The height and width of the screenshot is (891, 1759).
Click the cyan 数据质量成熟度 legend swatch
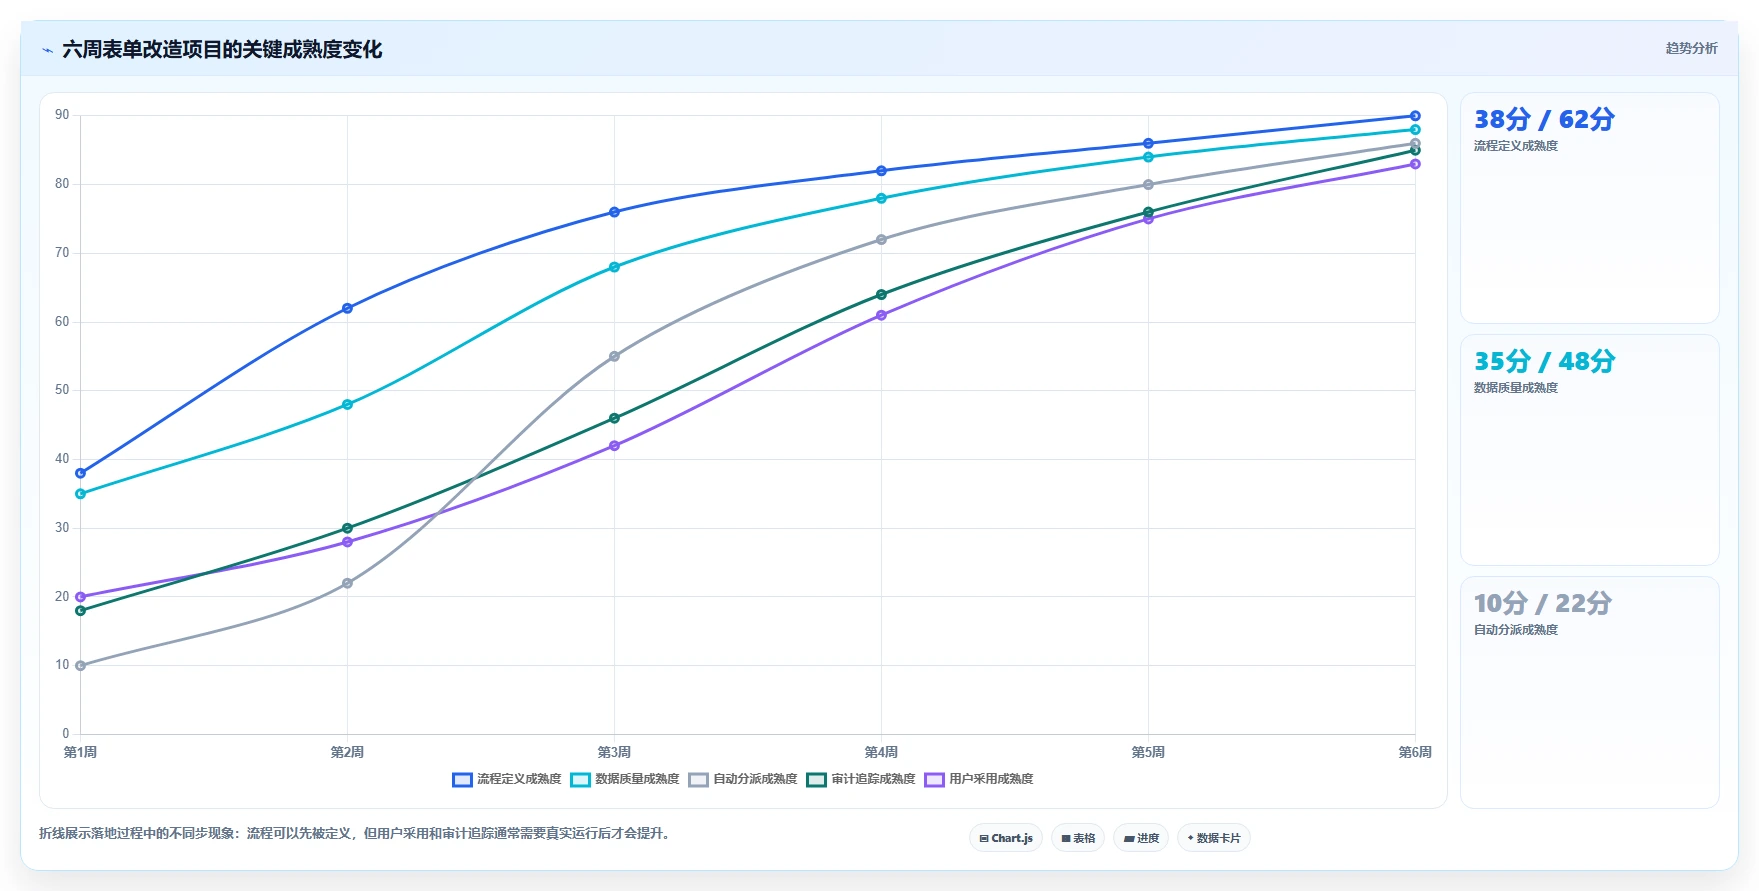[x=581, y=780]
